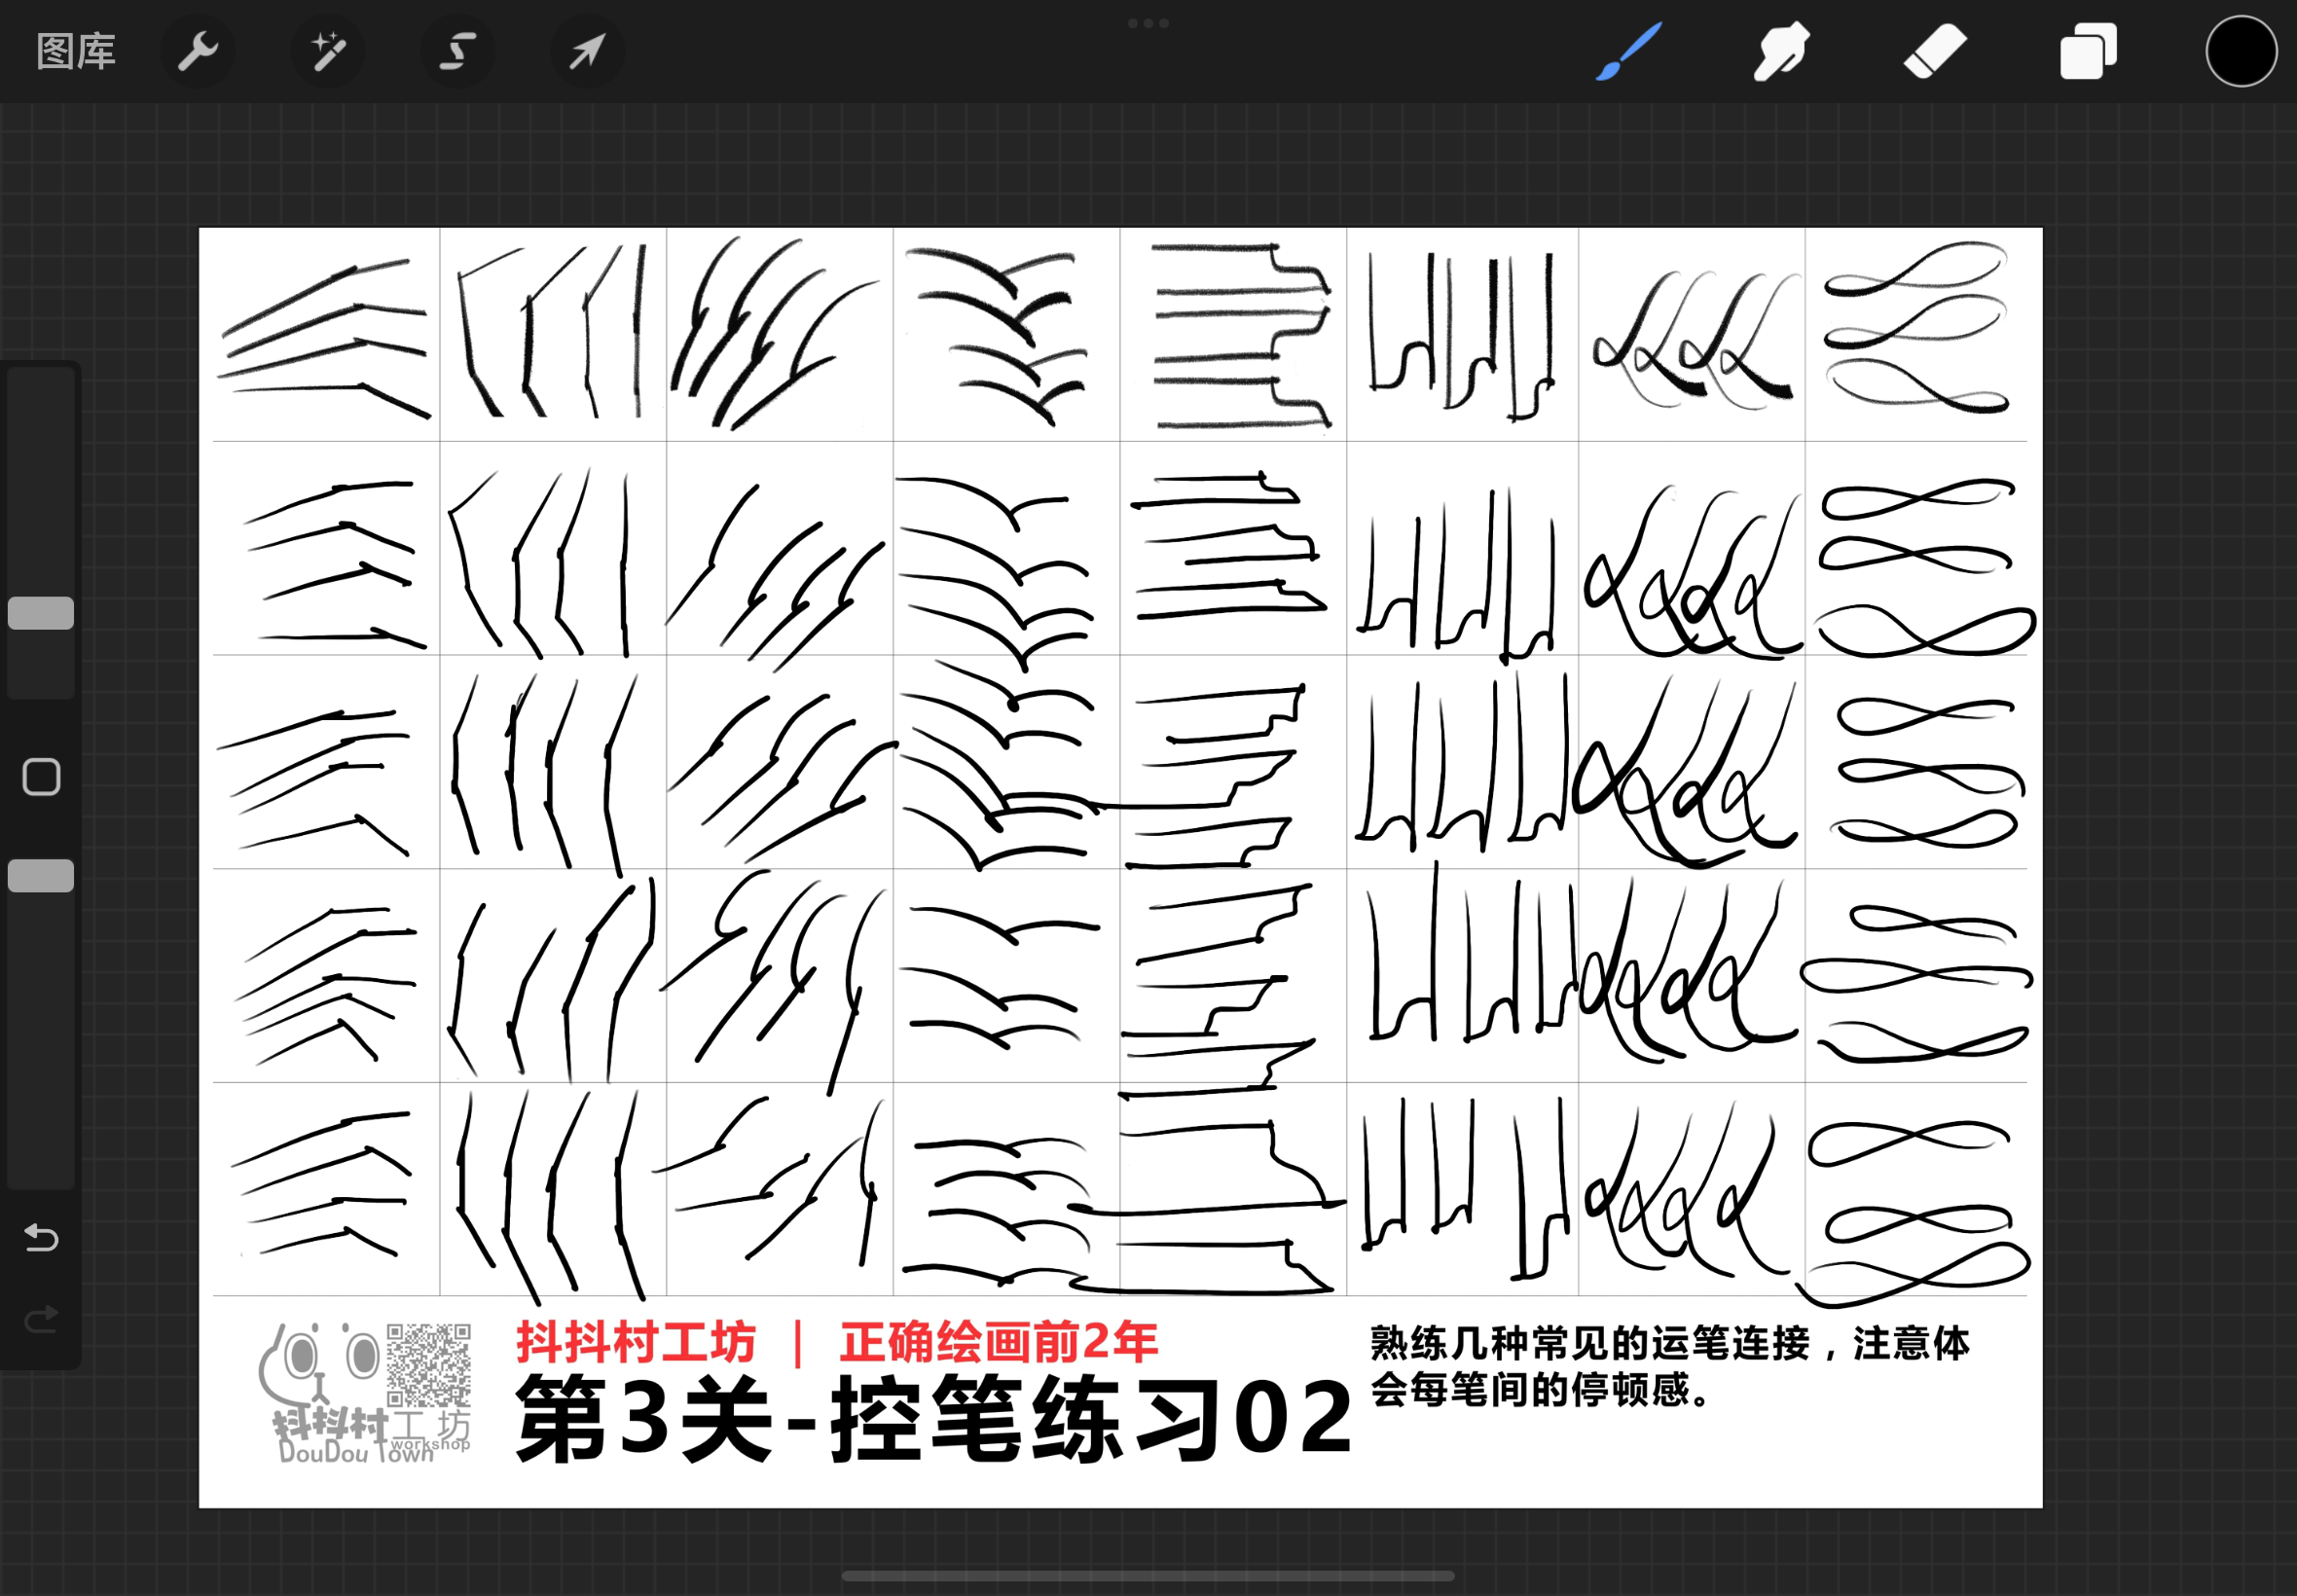Screen dimensions: 2297x1596
Task: Open the Adjustments magic wand menu
Action: click(327, 51)
